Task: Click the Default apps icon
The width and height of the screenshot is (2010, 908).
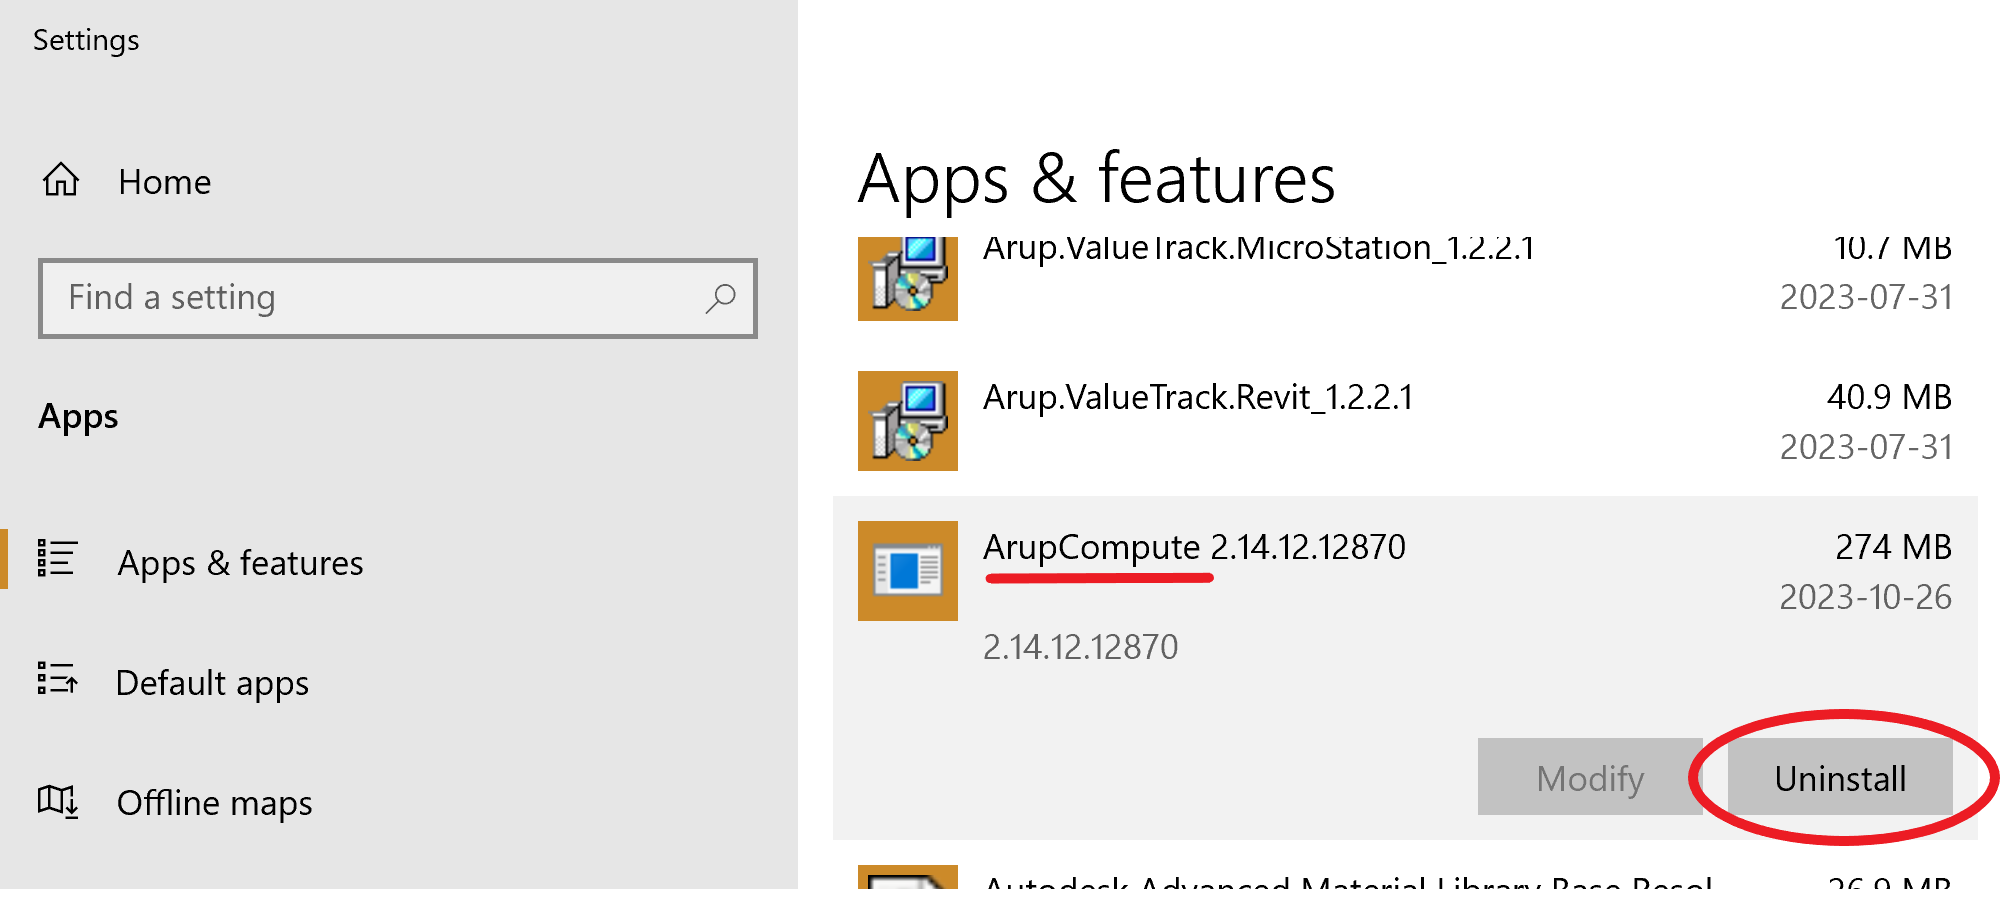Action: click(x=56, y=679)
